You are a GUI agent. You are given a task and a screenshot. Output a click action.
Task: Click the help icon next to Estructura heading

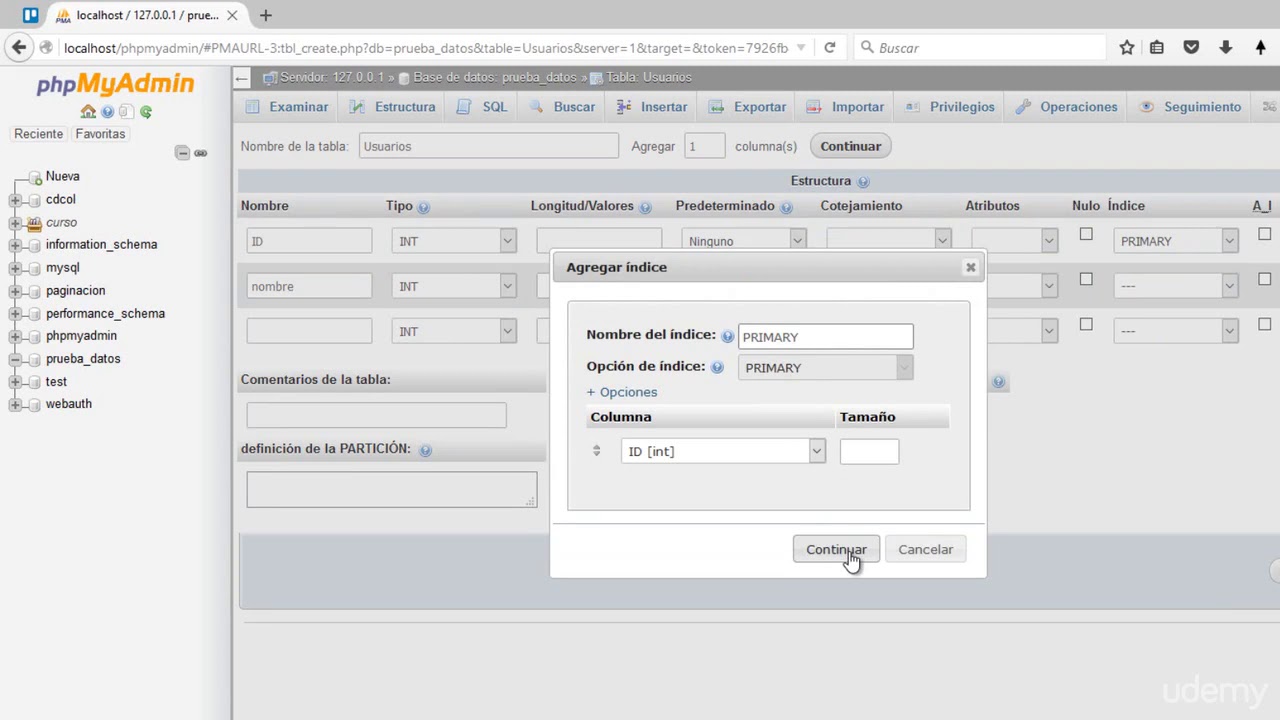tap(863, 182)
